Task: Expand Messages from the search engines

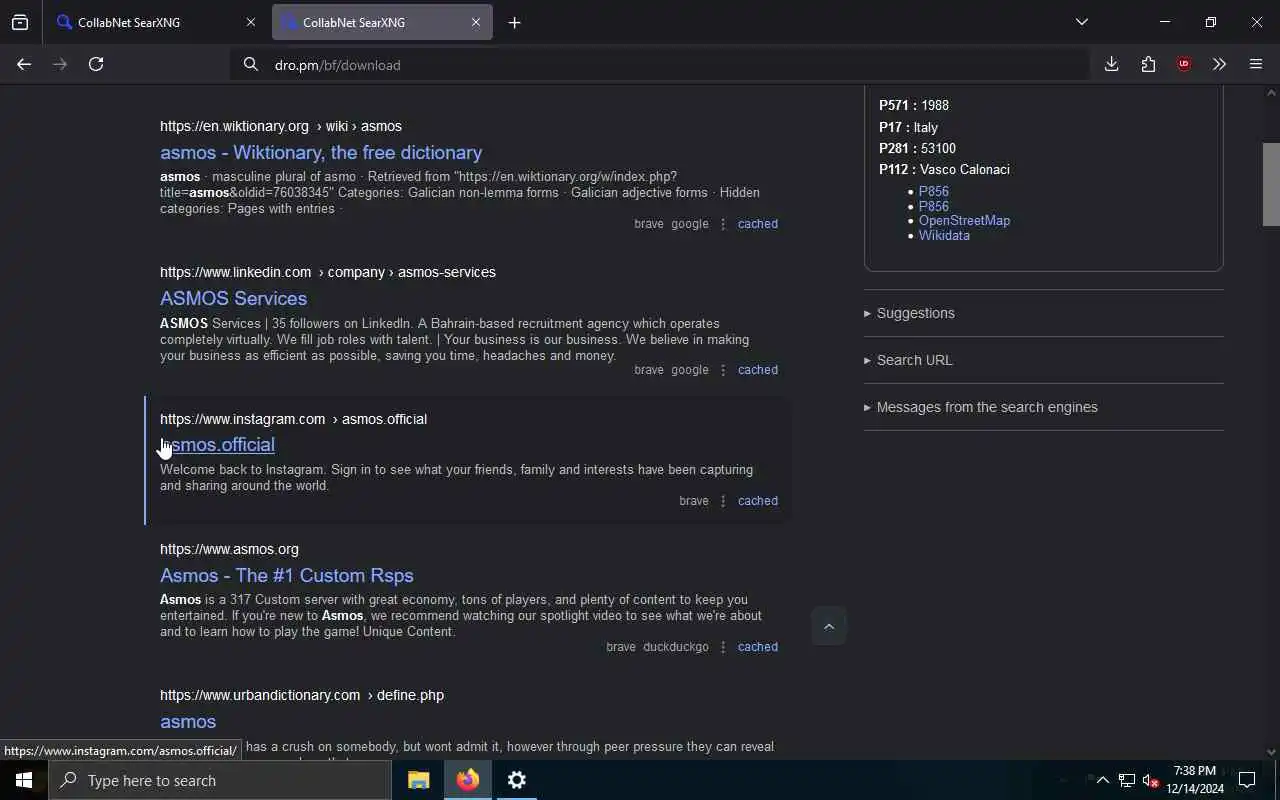Action: pyautogui.click(x=1043, y=407)
